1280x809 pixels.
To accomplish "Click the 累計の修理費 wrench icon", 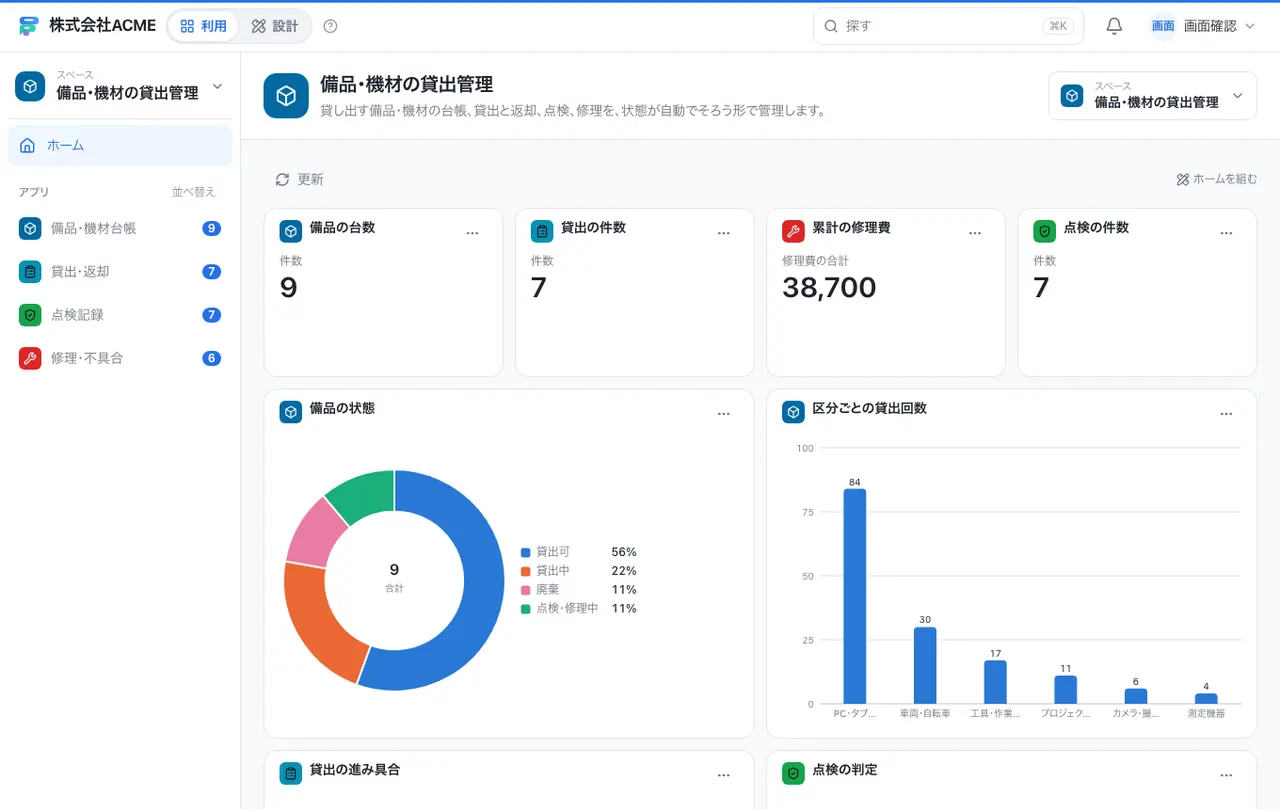I will coord(793,232).
